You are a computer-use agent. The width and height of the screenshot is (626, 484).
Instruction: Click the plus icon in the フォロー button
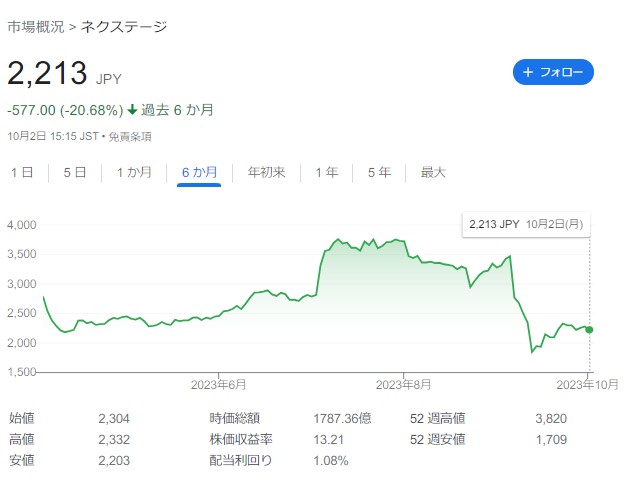pyautogui.click(x=528, y=72)
